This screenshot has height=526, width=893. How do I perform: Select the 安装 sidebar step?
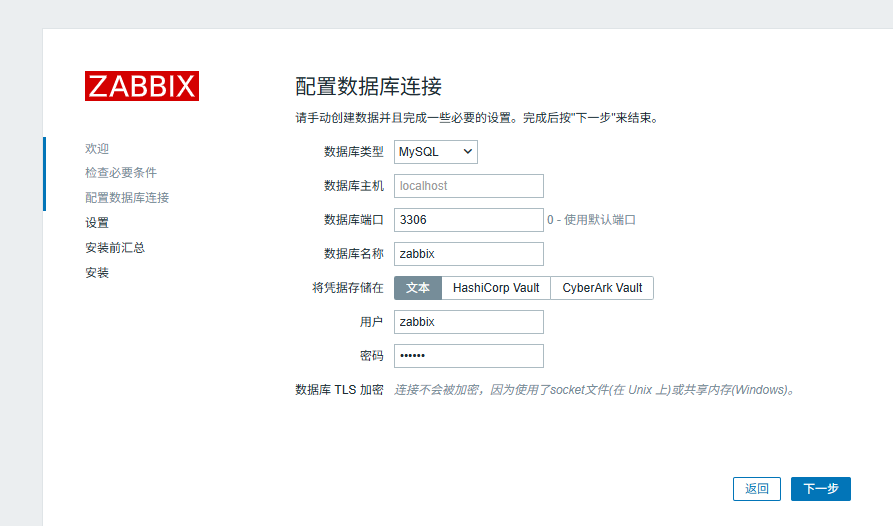[x=97, y=273]
